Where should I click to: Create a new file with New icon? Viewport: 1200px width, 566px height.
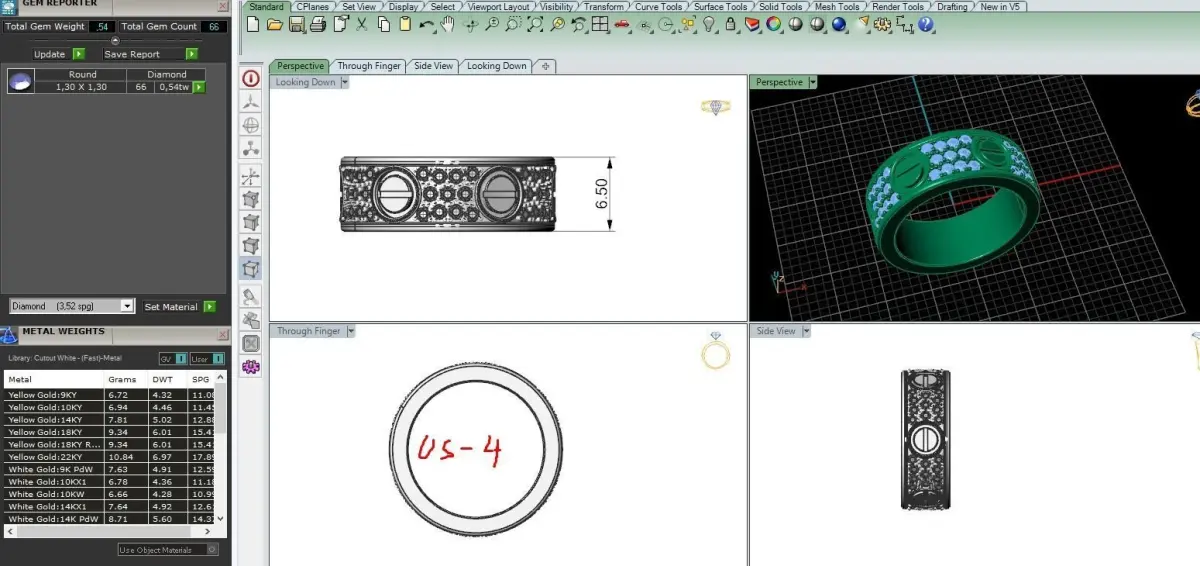point(252,24)
